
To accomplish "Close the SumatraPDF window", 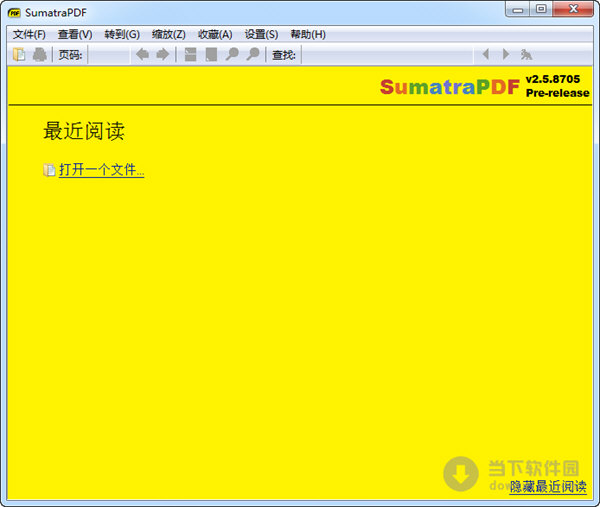I will pyautogui.click(x=573, y=9).
